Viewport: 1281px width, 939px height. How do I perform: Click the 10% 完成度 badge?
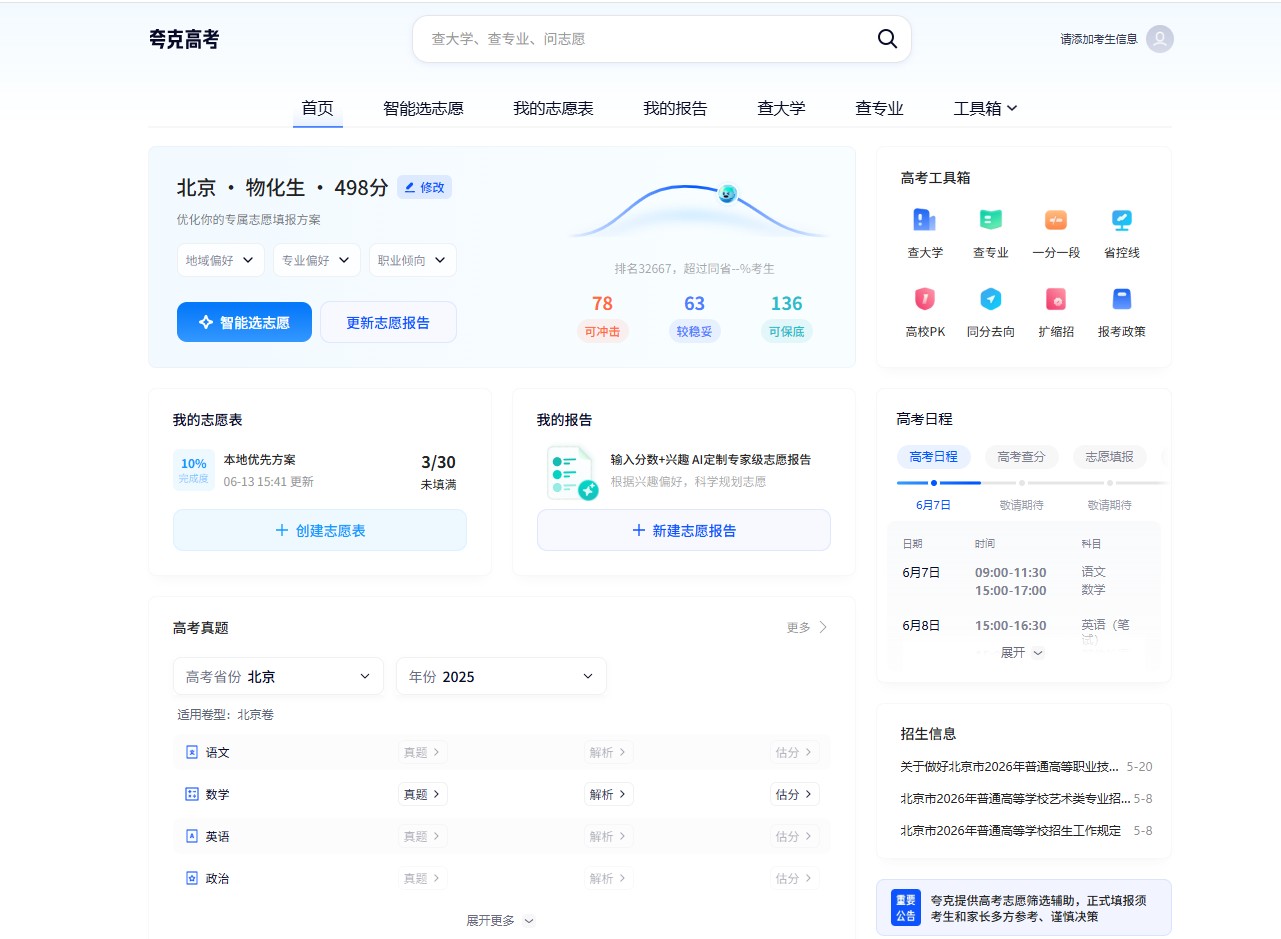[194, 470]
